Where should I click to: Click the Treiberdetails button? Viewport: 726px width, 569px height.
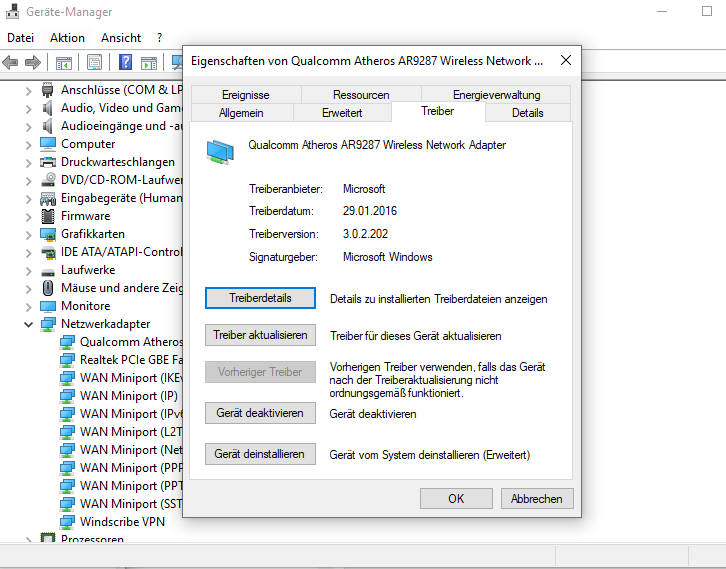[x=260, y=298]
